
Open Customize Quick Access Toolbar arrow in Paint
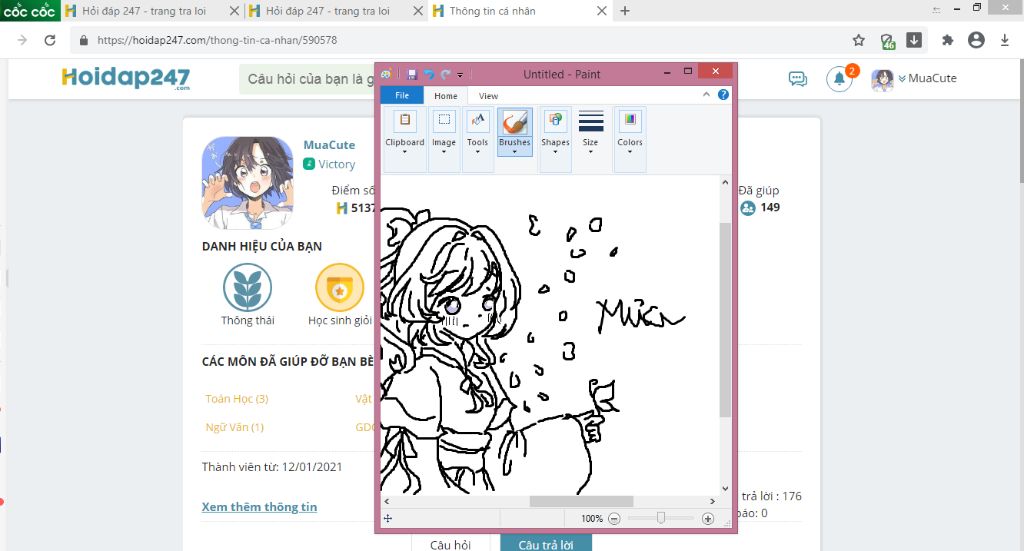tap(460, 75)
